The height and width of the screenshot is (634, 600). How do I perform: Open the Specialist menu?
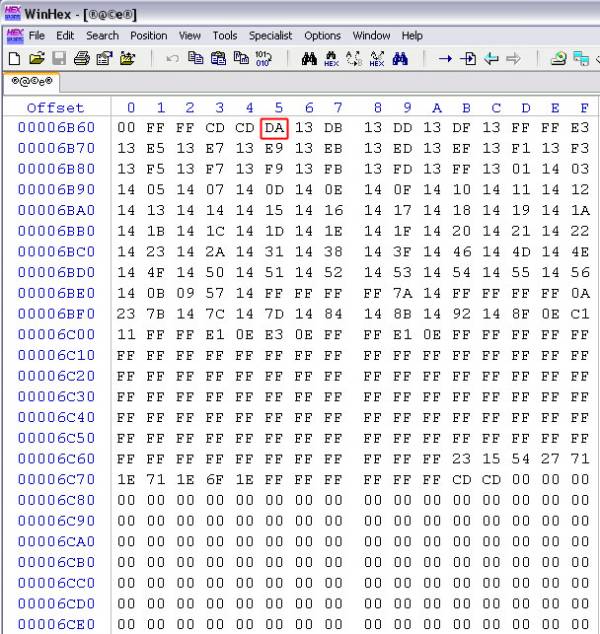pyautogui.click(x=270, y=36)
